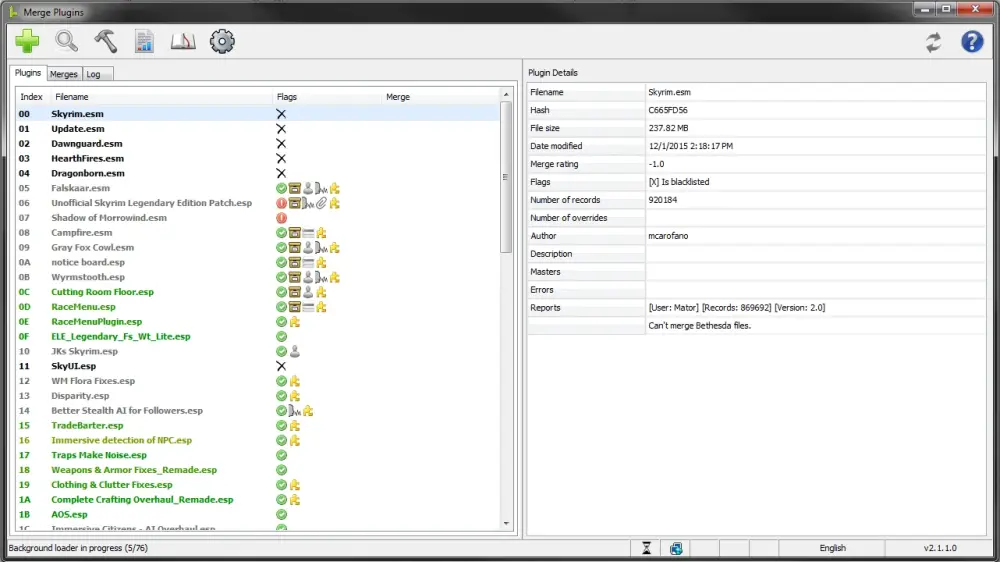Click the version v2.1.1.0 status field
This screenshot has width=1000, height=562.
tap(940, 548)
